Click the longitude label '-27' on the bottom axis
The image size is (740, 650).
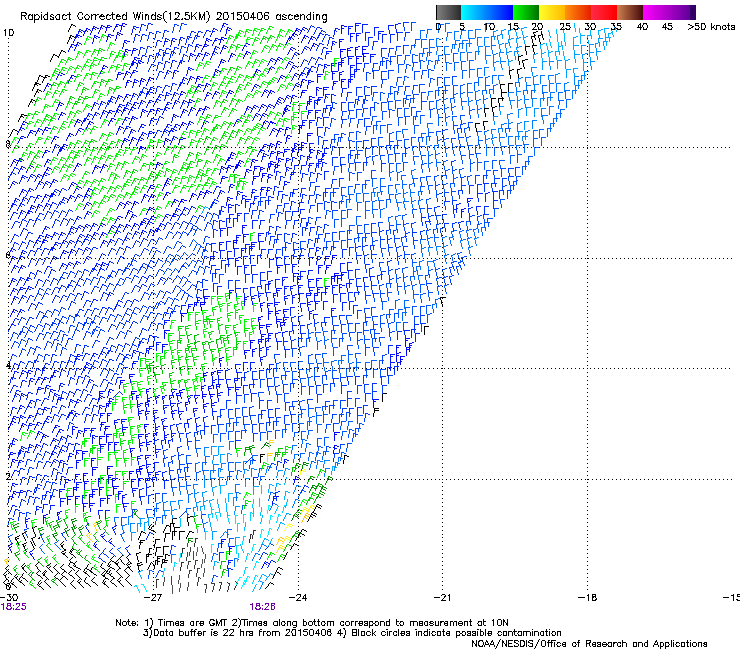click(152, 598)
